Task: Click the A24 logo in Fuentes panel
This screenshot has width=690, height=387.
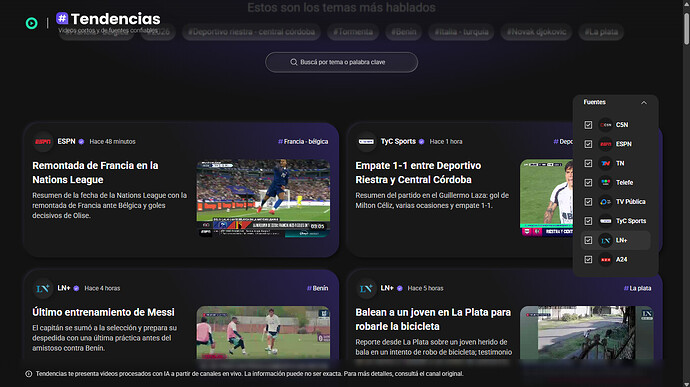Action: pyautogui.click(x=606, y=260)
